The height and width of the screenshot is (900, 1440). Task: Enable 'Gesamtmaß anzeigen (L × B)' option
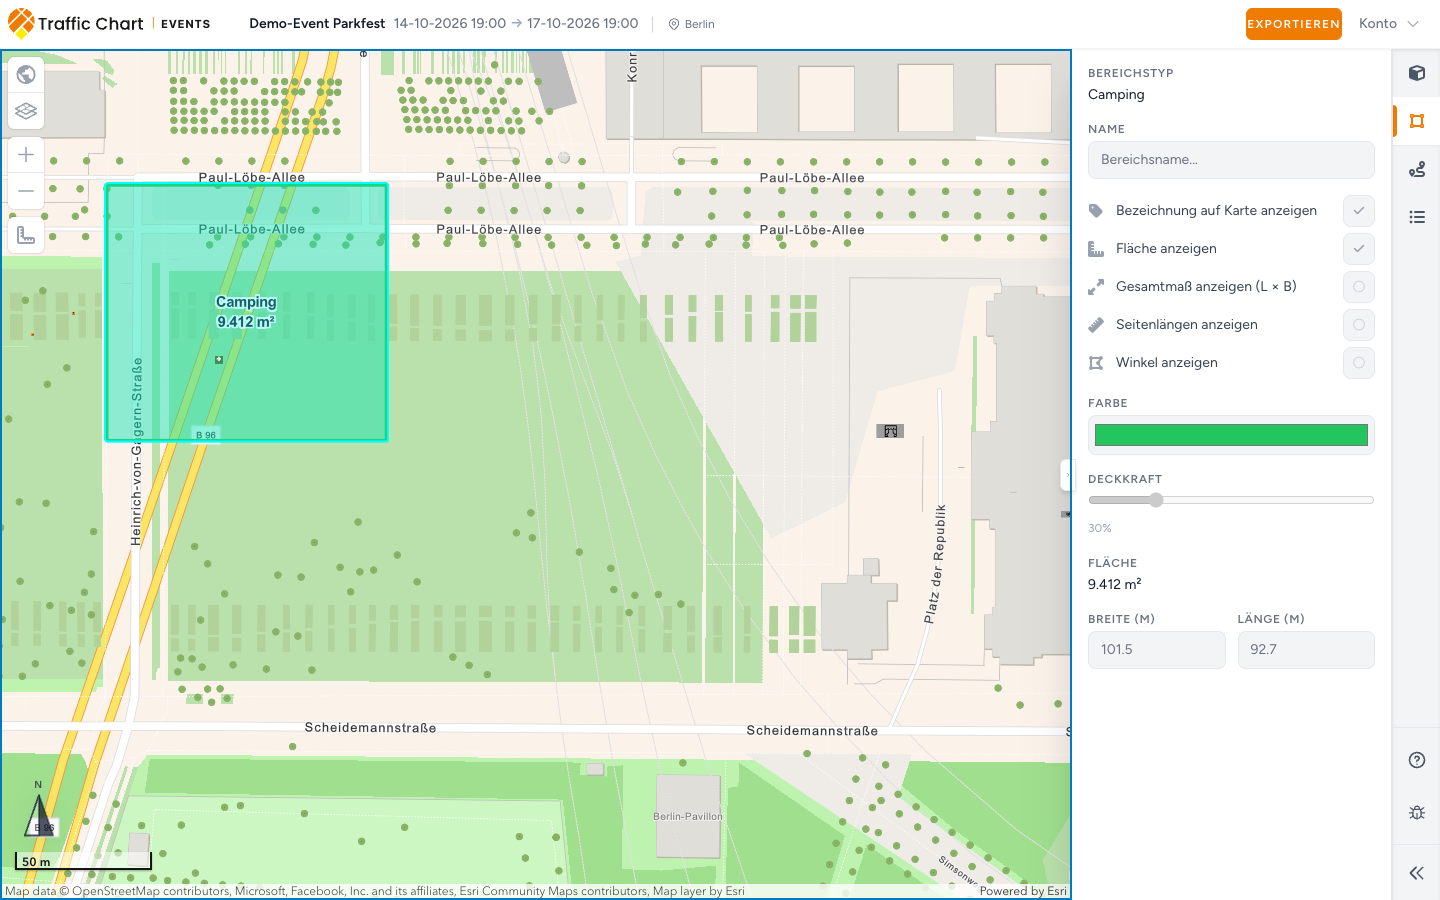[1359, 287]
